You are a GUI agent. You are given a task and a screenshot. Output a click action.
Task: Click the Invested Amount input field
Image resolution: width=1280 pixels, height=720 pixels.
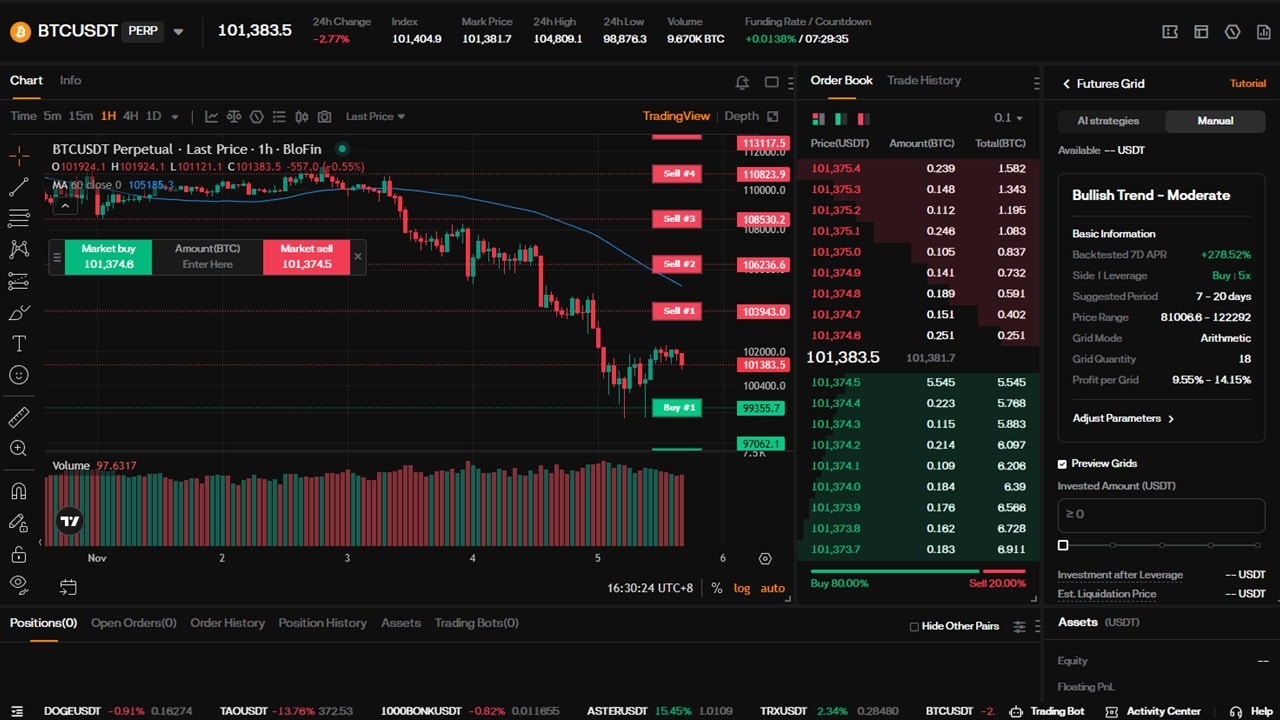[x=1161, y=514]
